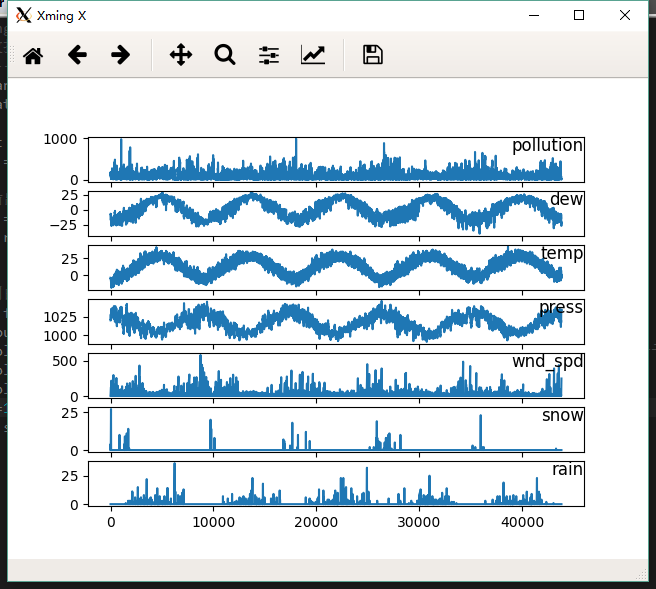
Task: Close the Xming X window
Action: pyautogui.click(x=625, y=15)
